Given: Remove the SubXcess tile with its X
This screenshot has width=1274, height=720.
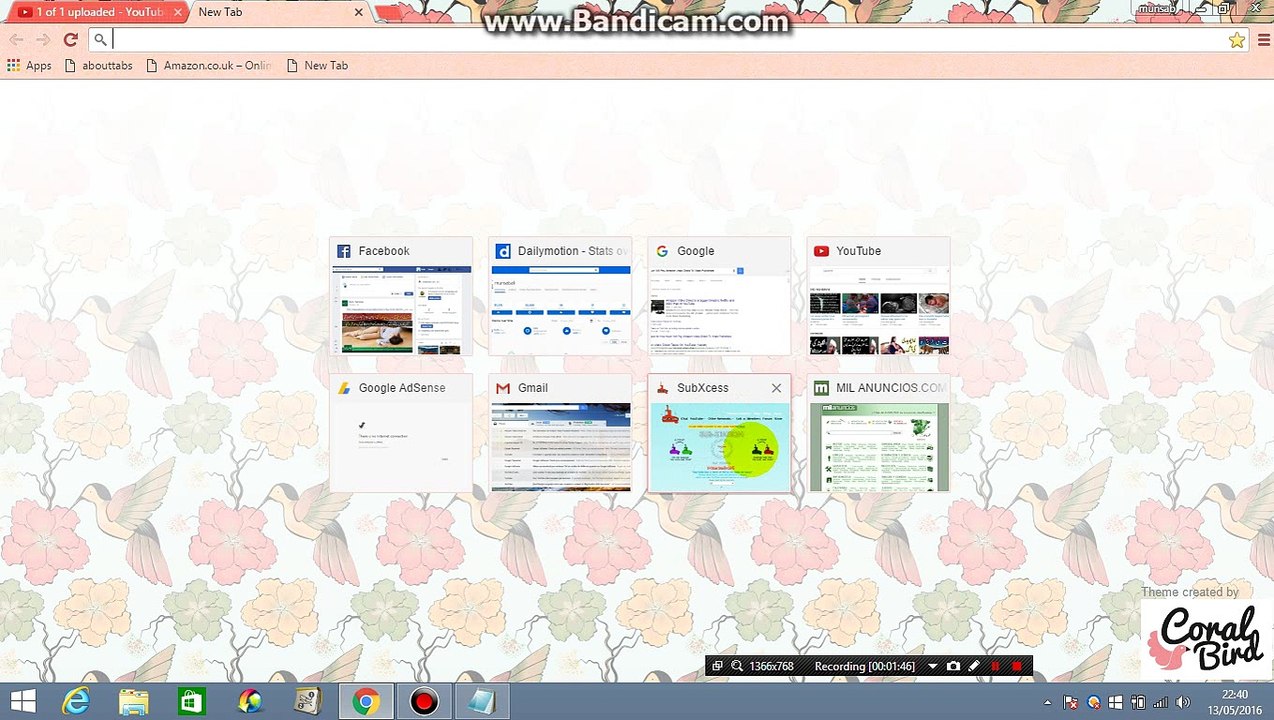Looking at the screenshot, I should [x=776, y=388].
